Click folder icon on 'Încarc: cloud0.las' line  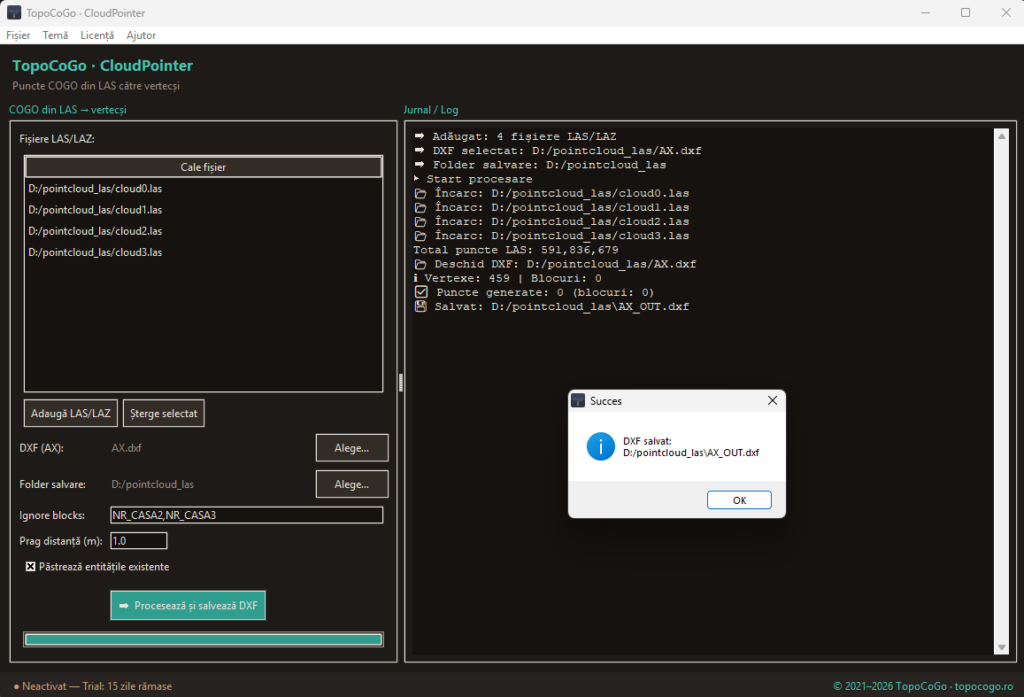[421, 193]
